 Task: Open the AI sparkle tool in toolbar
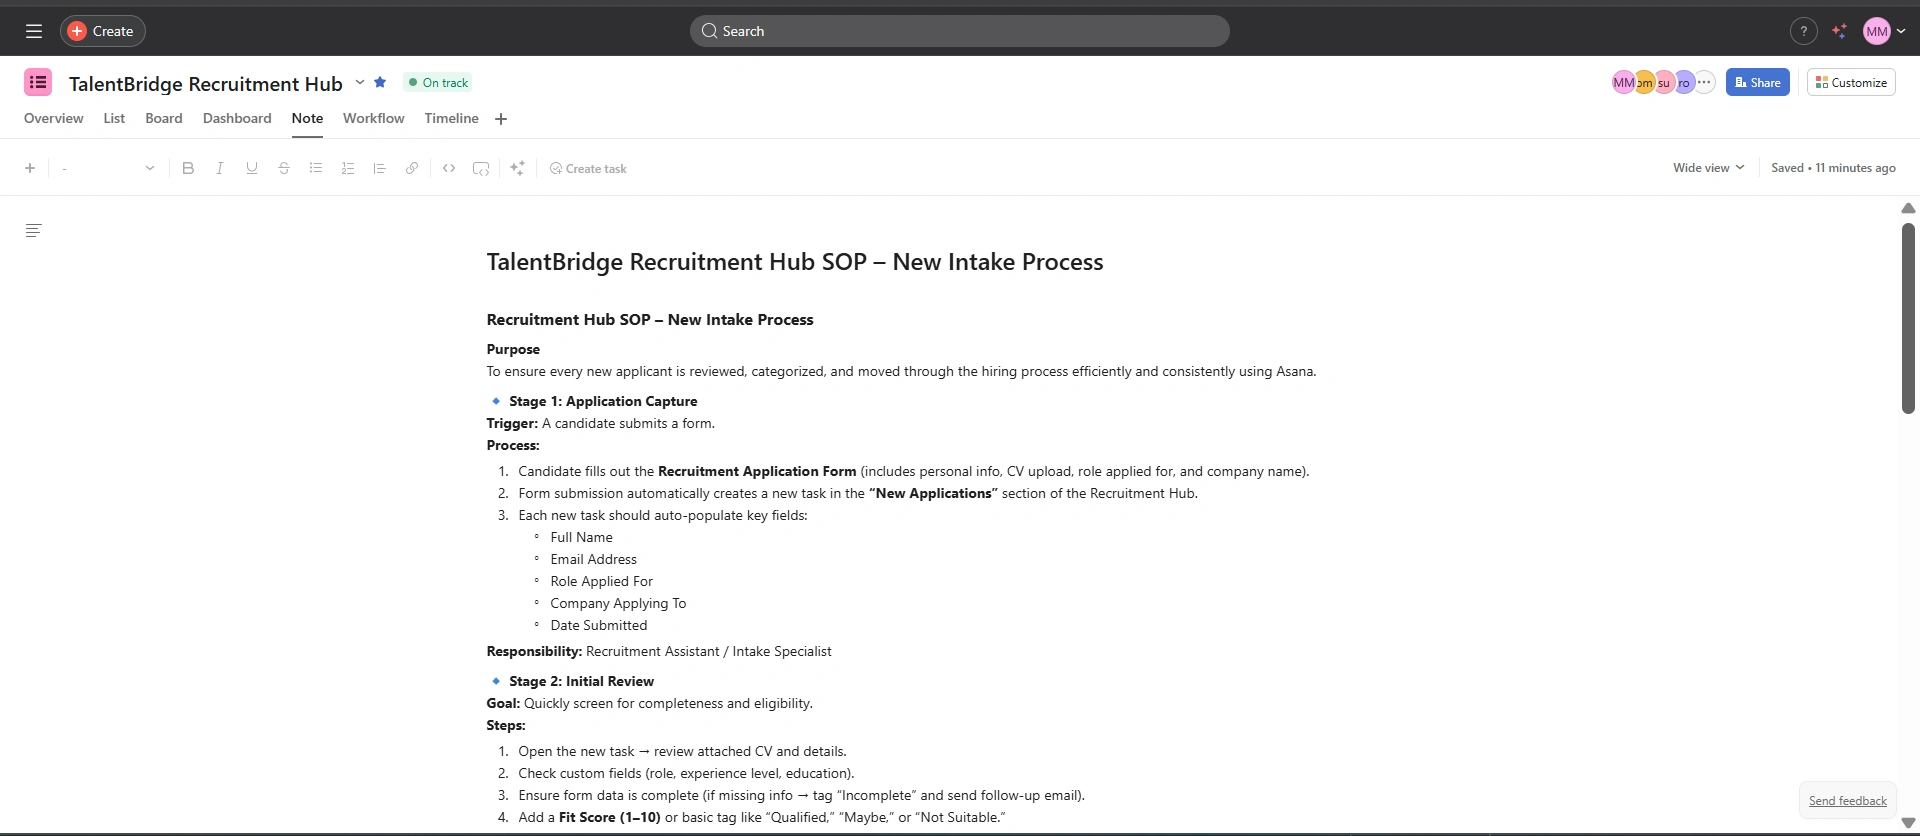517,168
